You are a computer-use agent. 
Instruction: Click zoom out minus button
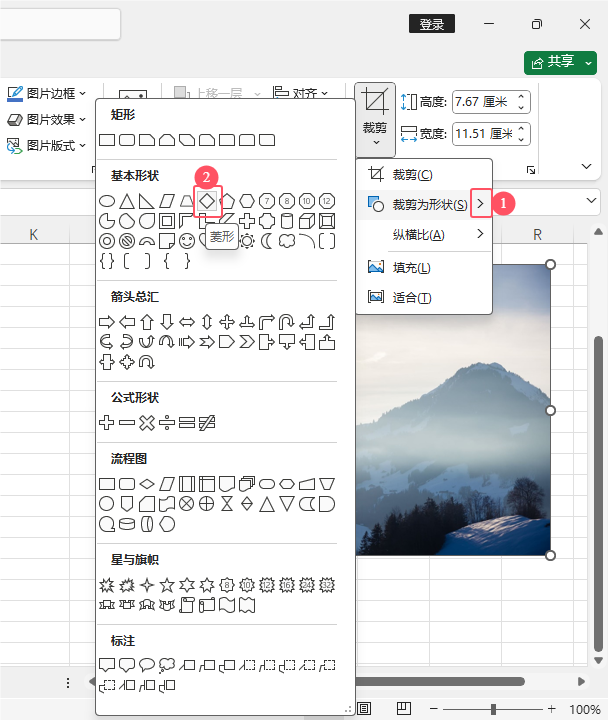pyautogui.click(x=434, y=709)
